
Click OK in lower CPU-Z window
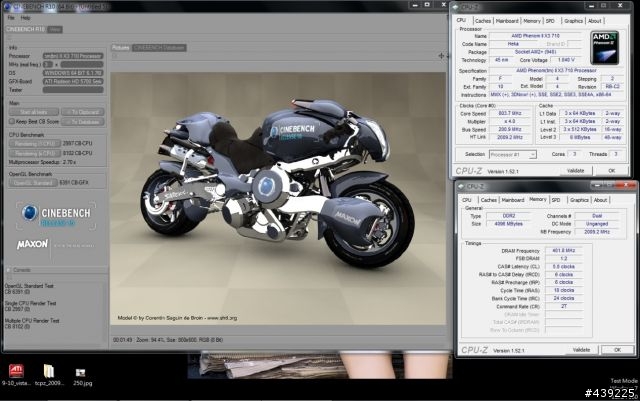coord(617,350)
